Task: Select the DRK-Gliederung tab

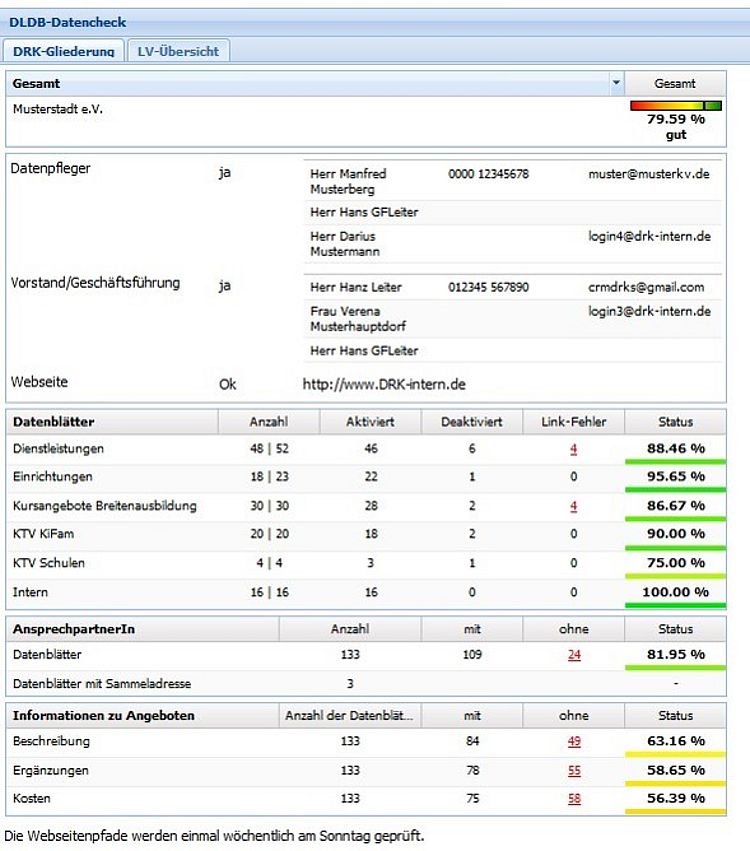Action: click(64, 51)
